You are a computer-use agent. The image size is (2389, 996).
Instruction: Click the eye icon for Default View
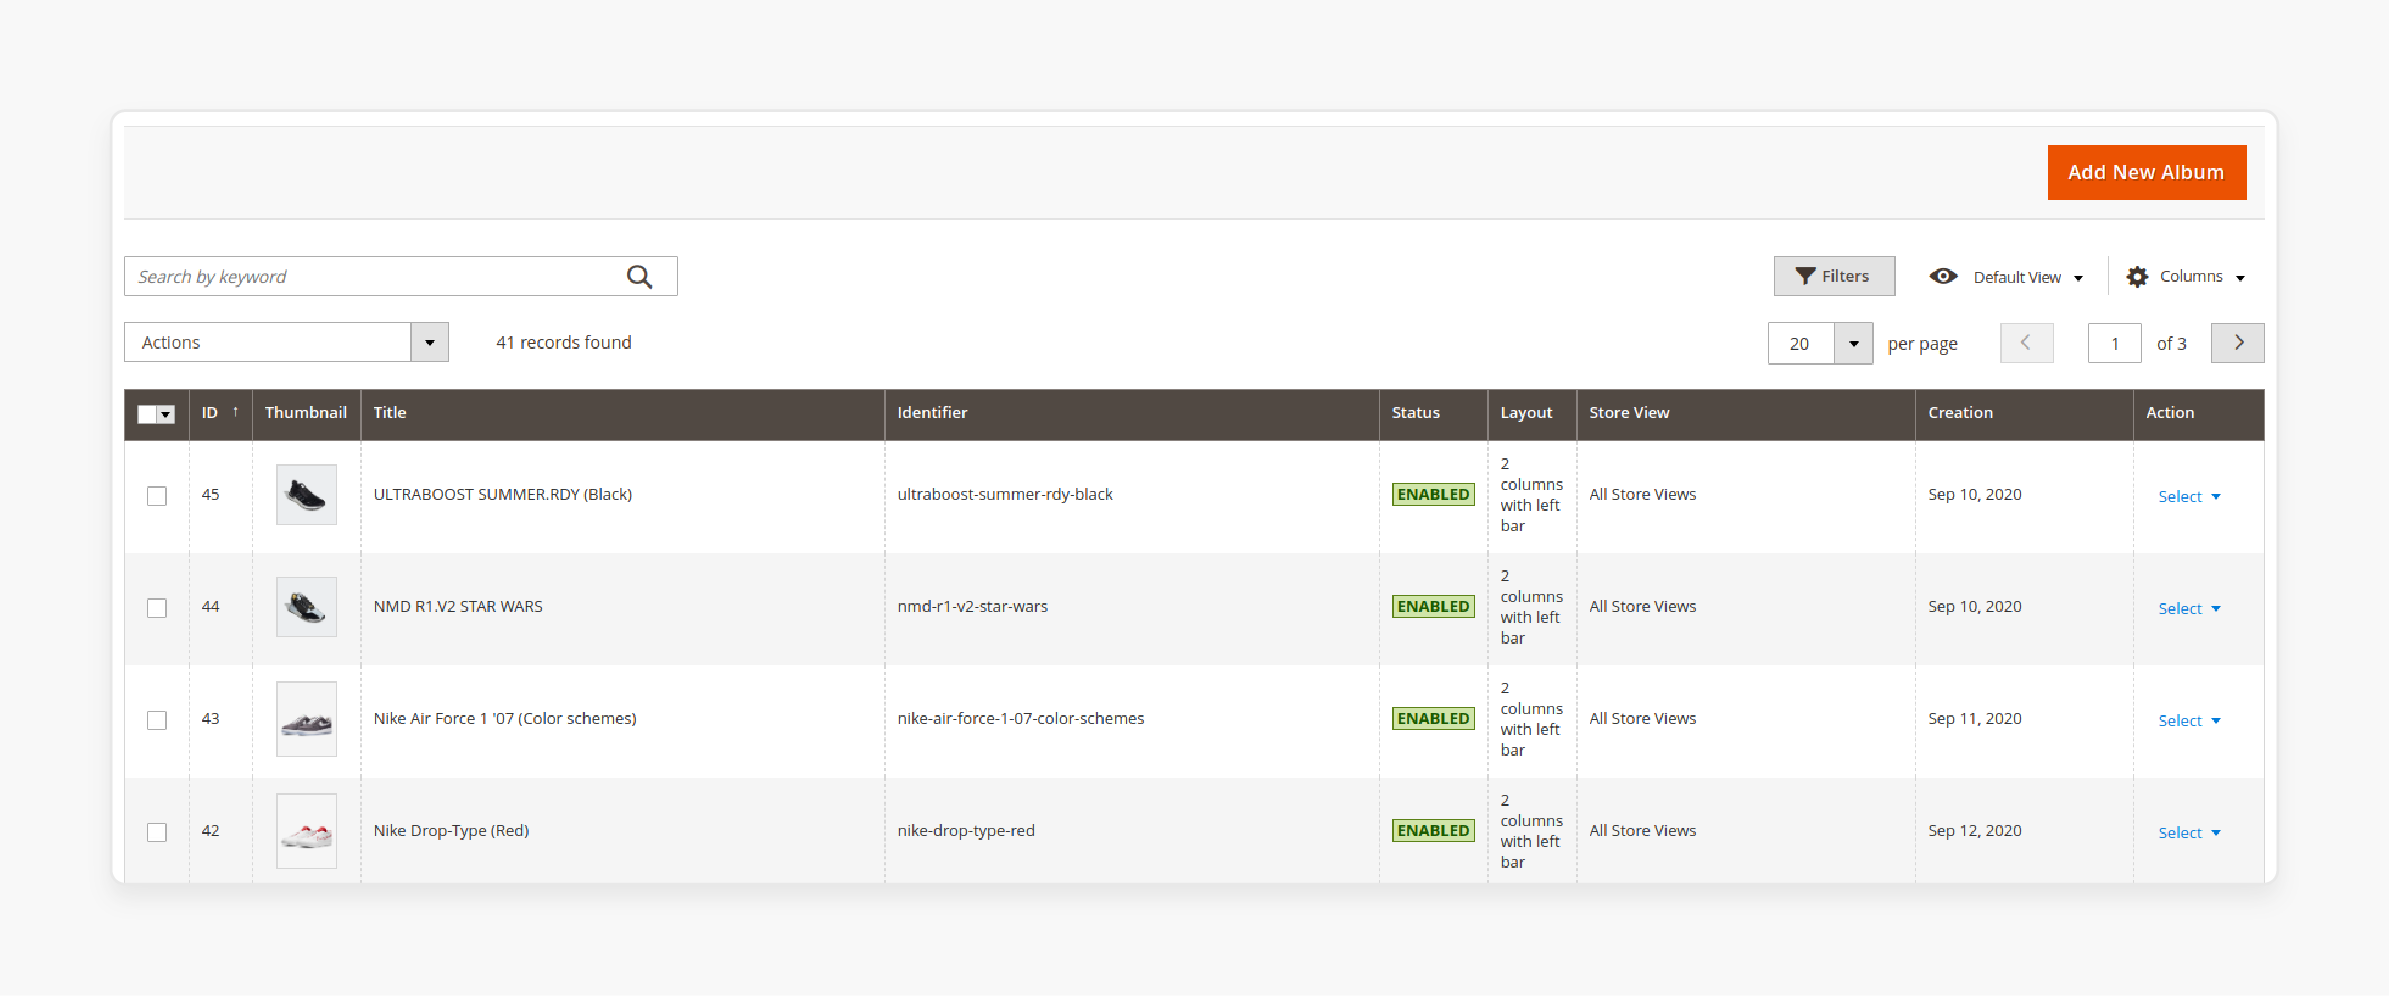click(x=1943, y=276)
